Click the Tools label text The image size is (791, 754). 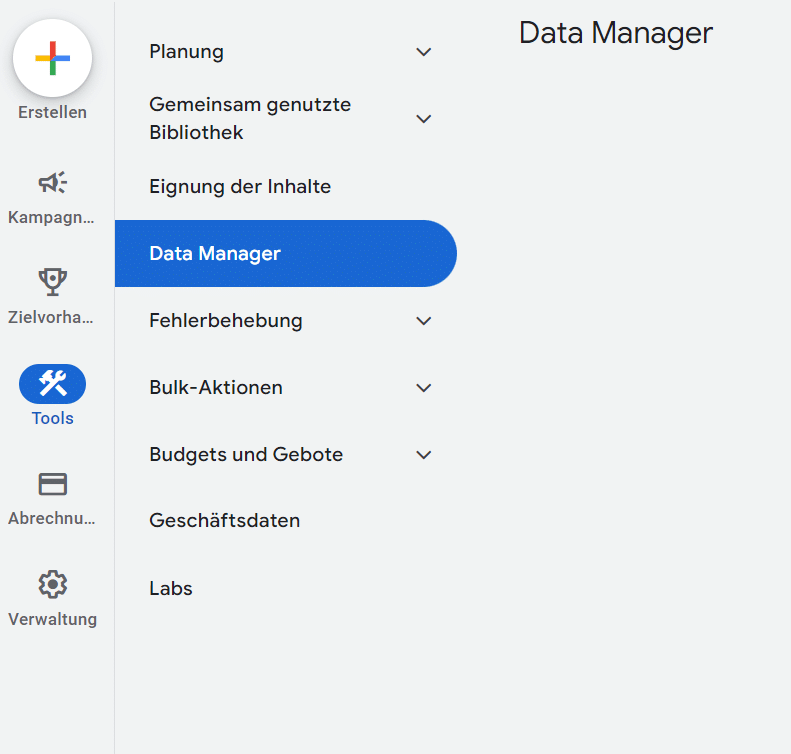pos(52,418)
